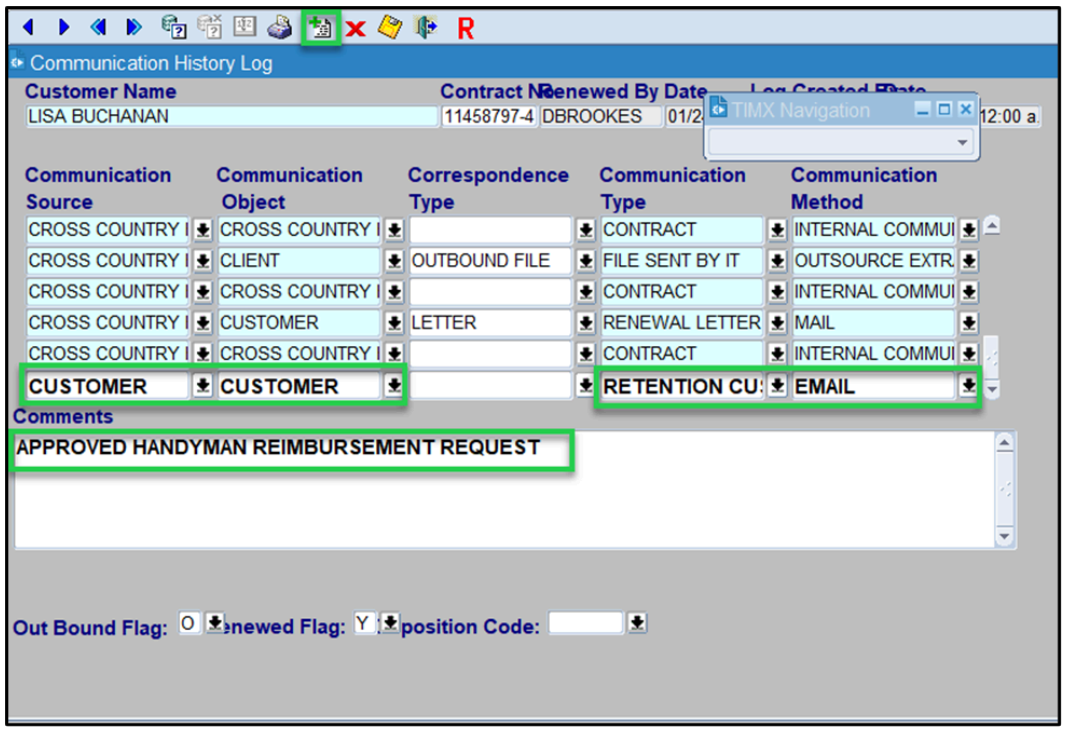The height and width of the screenshot is (729, 1066).
Task: Click the Renewed By field DBROOKES
Action: [601, 116]
